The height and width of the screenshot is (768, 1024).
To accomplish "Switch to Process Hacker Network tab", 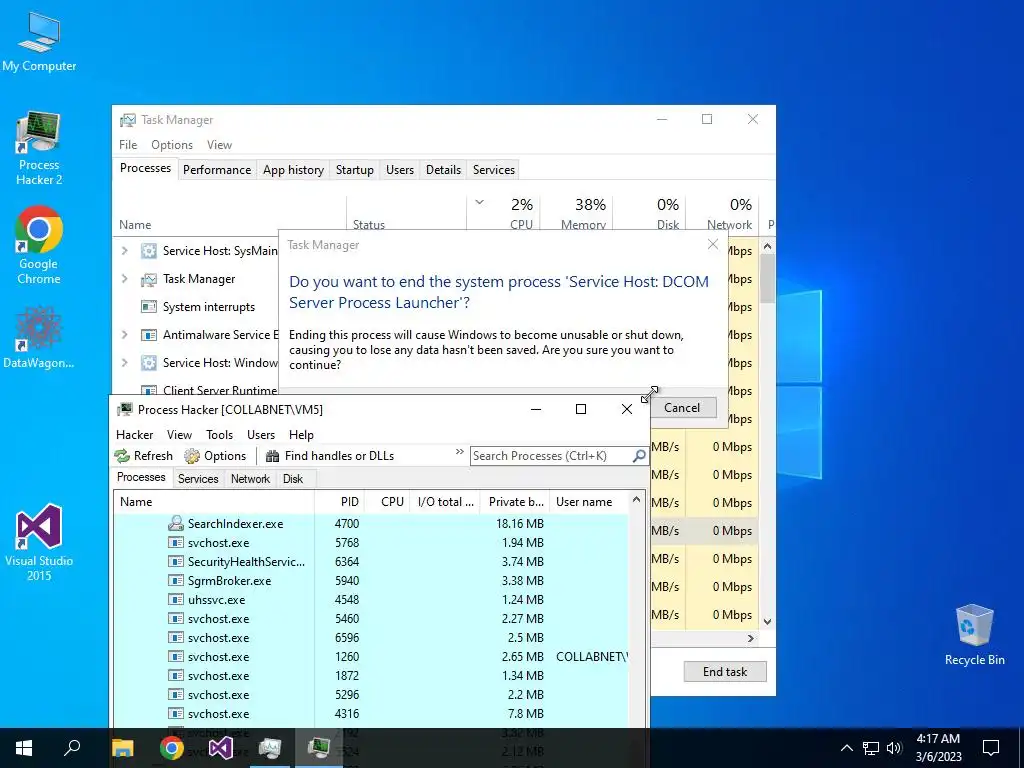I will 250,479.
